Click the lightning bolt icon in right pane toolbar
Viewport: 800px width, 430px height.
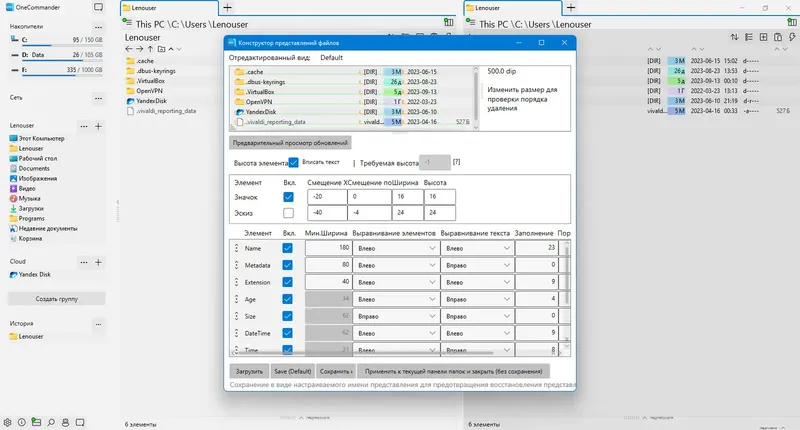[792, 37]
